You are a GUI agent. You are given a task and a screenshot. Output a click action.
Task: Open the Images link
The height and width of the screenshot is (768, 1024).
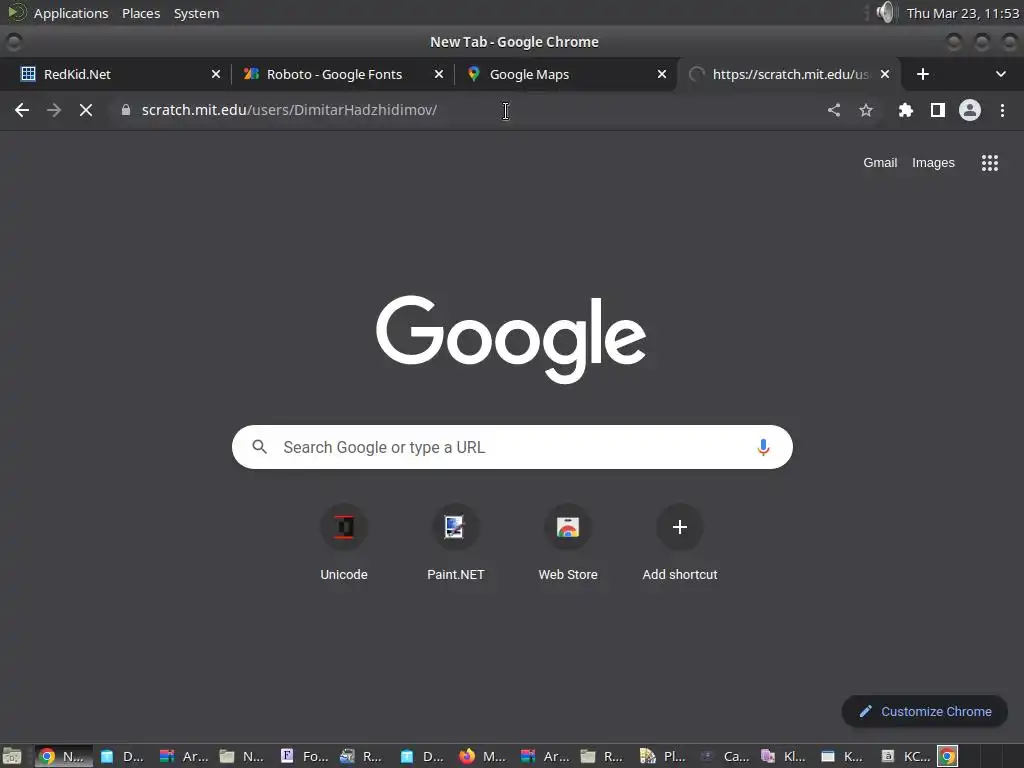[x=933, y=163]
